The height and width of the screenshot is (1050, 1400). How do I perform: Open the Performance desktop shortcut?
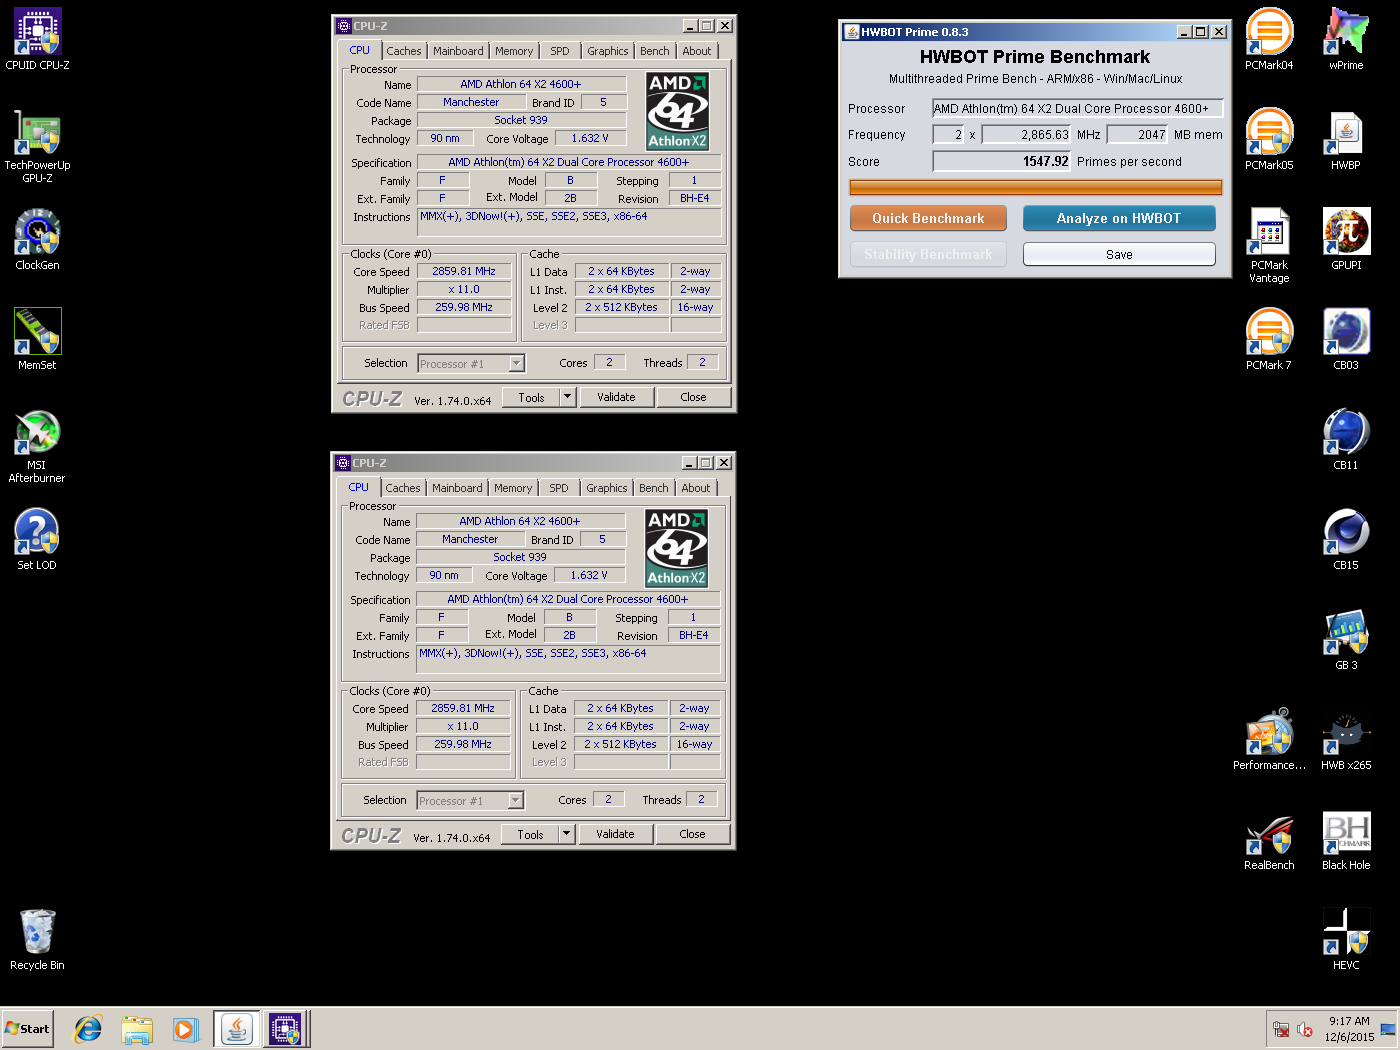click(x=1269, y=740)
